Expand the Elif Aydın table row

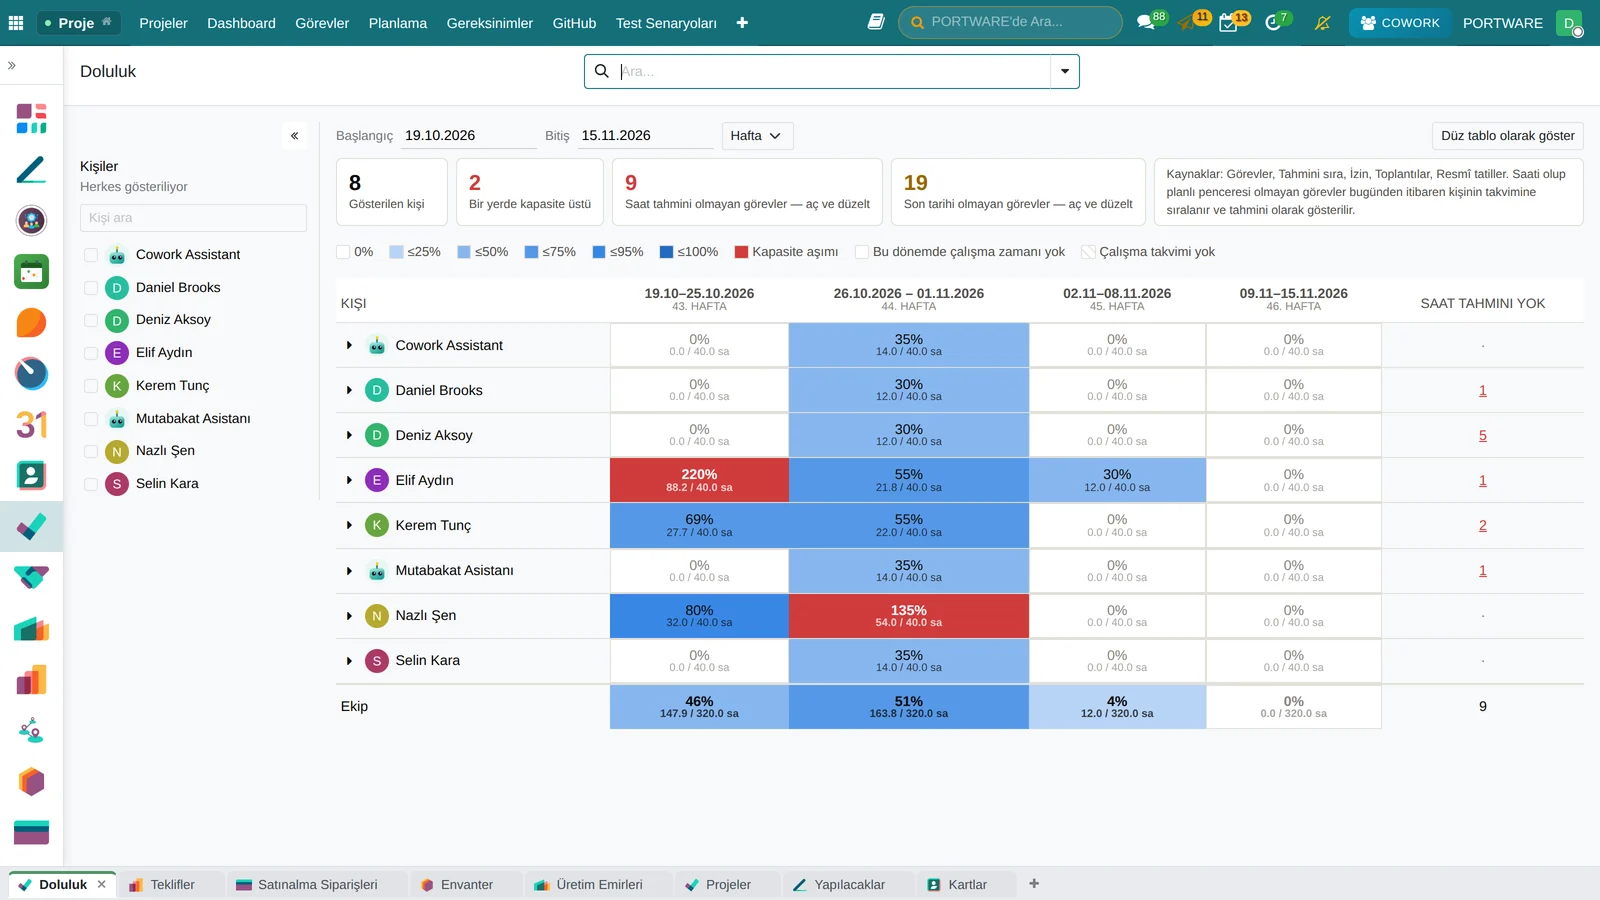coord(349,480)
